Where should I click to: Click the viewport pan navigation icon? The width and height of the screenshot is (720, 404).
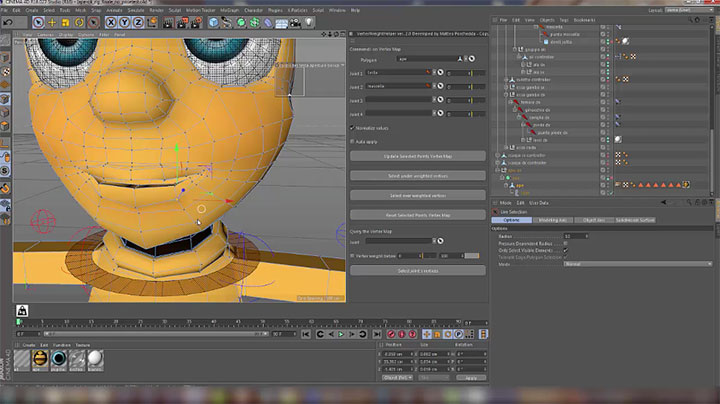pos(324,34)
